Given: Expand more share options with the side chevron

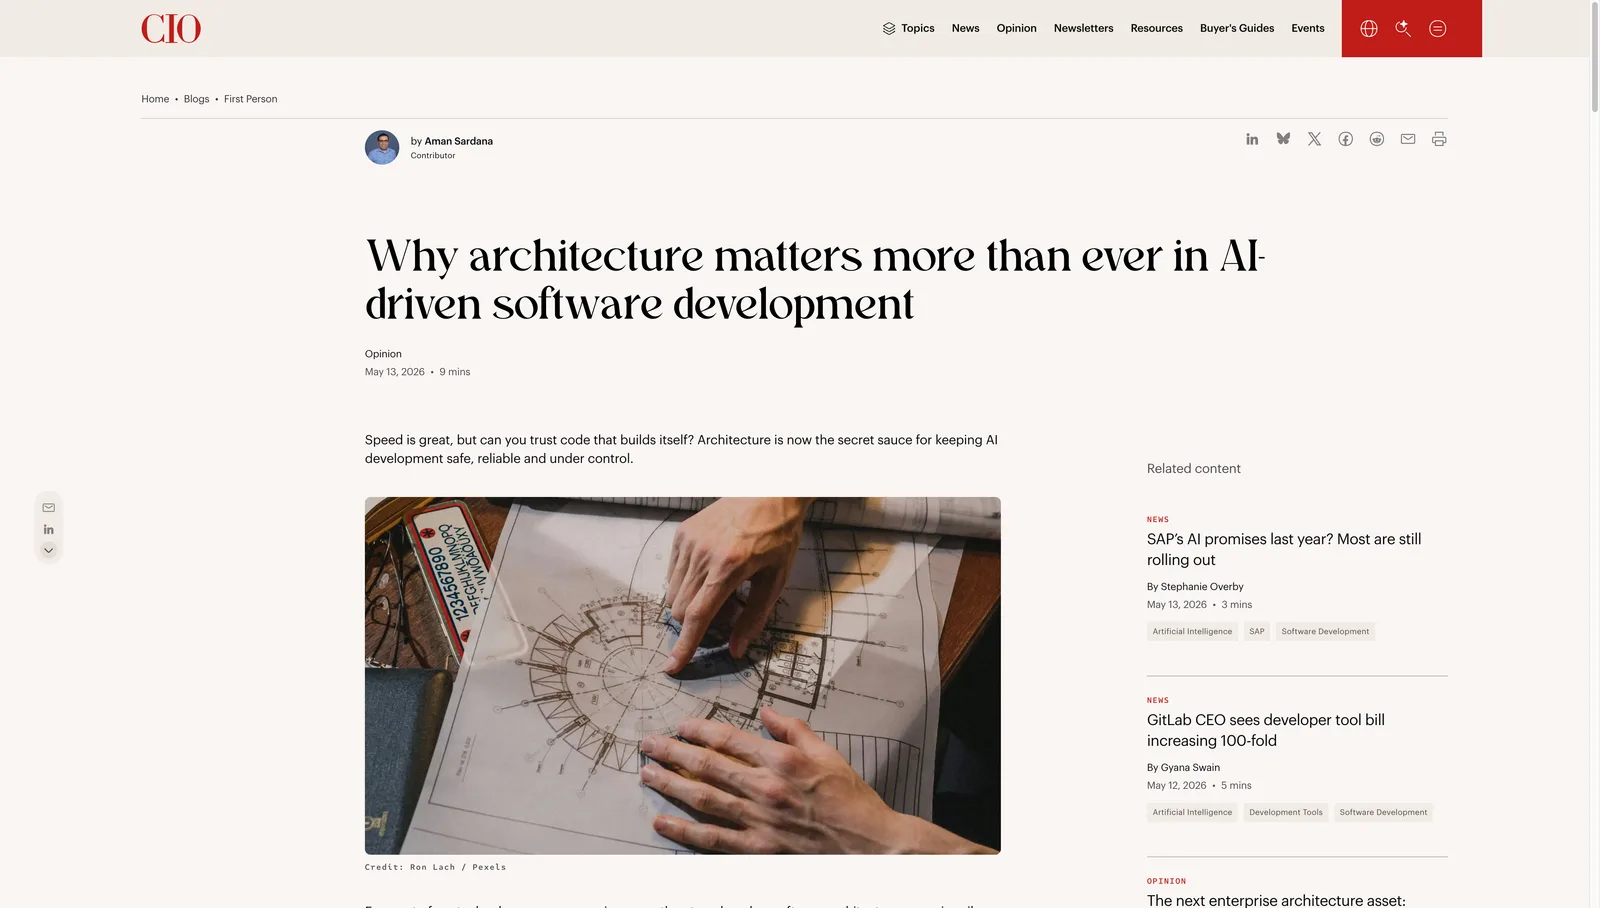Looking at the screenshot, I should pos(48,550).
